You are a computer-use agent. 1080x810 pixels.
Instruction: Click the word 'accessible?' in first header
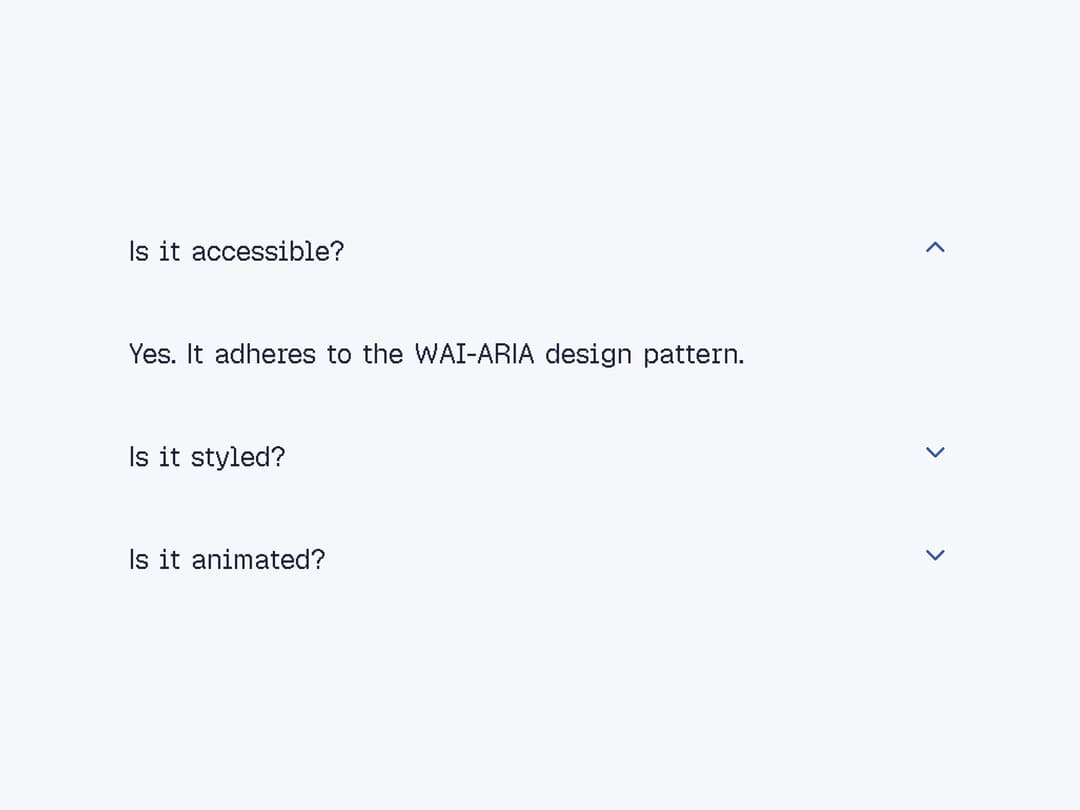(268, 251)
